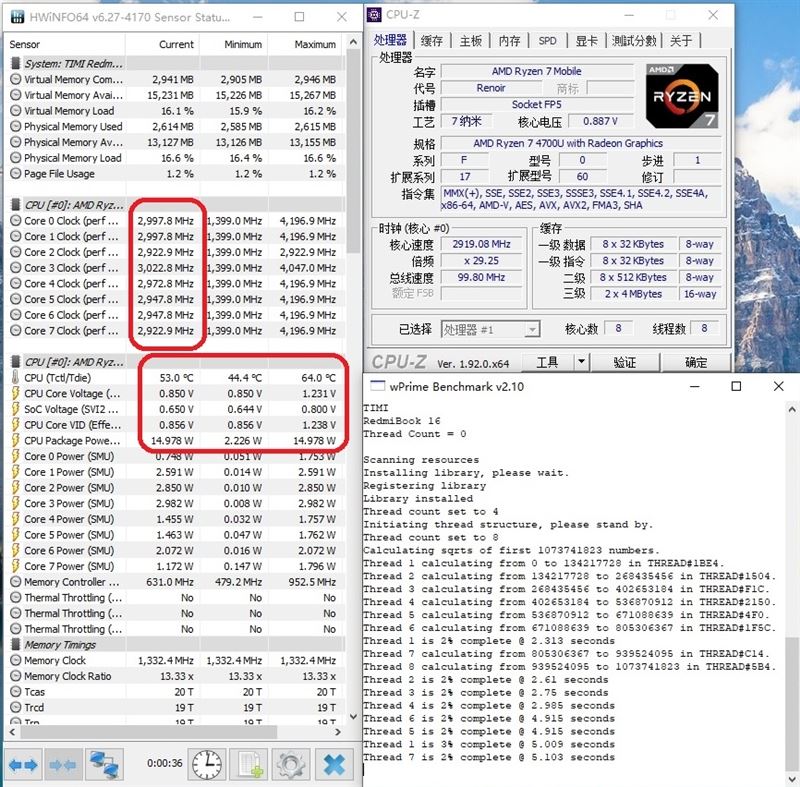This screenshot has height=787, width=800.
Task: Click the HWiNFO horizontal scrollbar left arrow
Action: point(13,732)
